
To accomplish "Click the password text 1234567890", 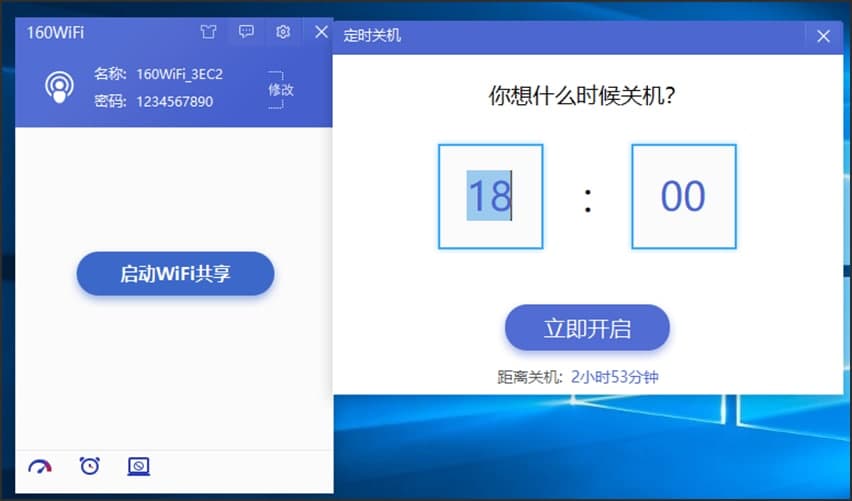I will [x=174, y=102].
